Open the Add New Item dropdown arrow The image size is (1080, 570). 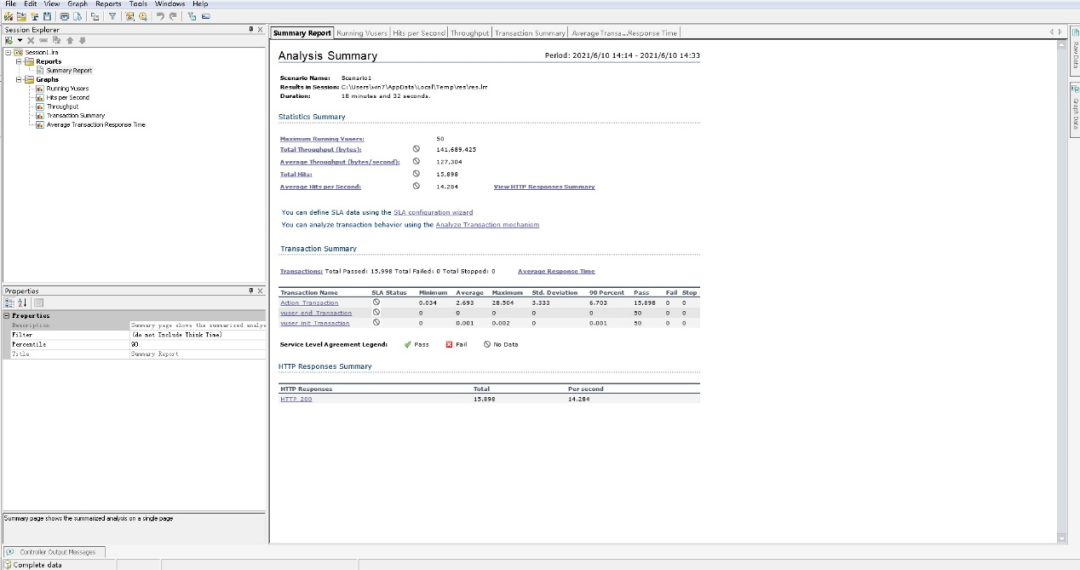pos(20,41)
